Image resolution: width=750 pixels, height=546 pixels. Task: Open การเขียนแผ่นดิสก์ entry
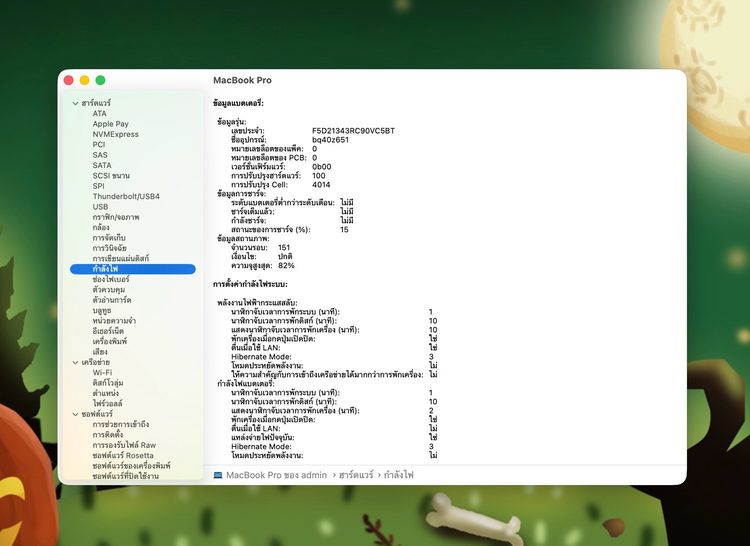121,259
